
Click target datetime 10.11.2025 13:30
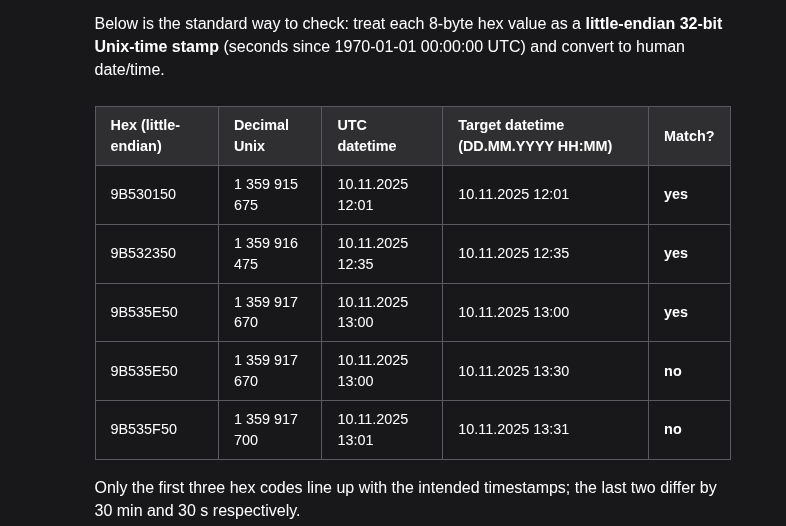point(513,371)
